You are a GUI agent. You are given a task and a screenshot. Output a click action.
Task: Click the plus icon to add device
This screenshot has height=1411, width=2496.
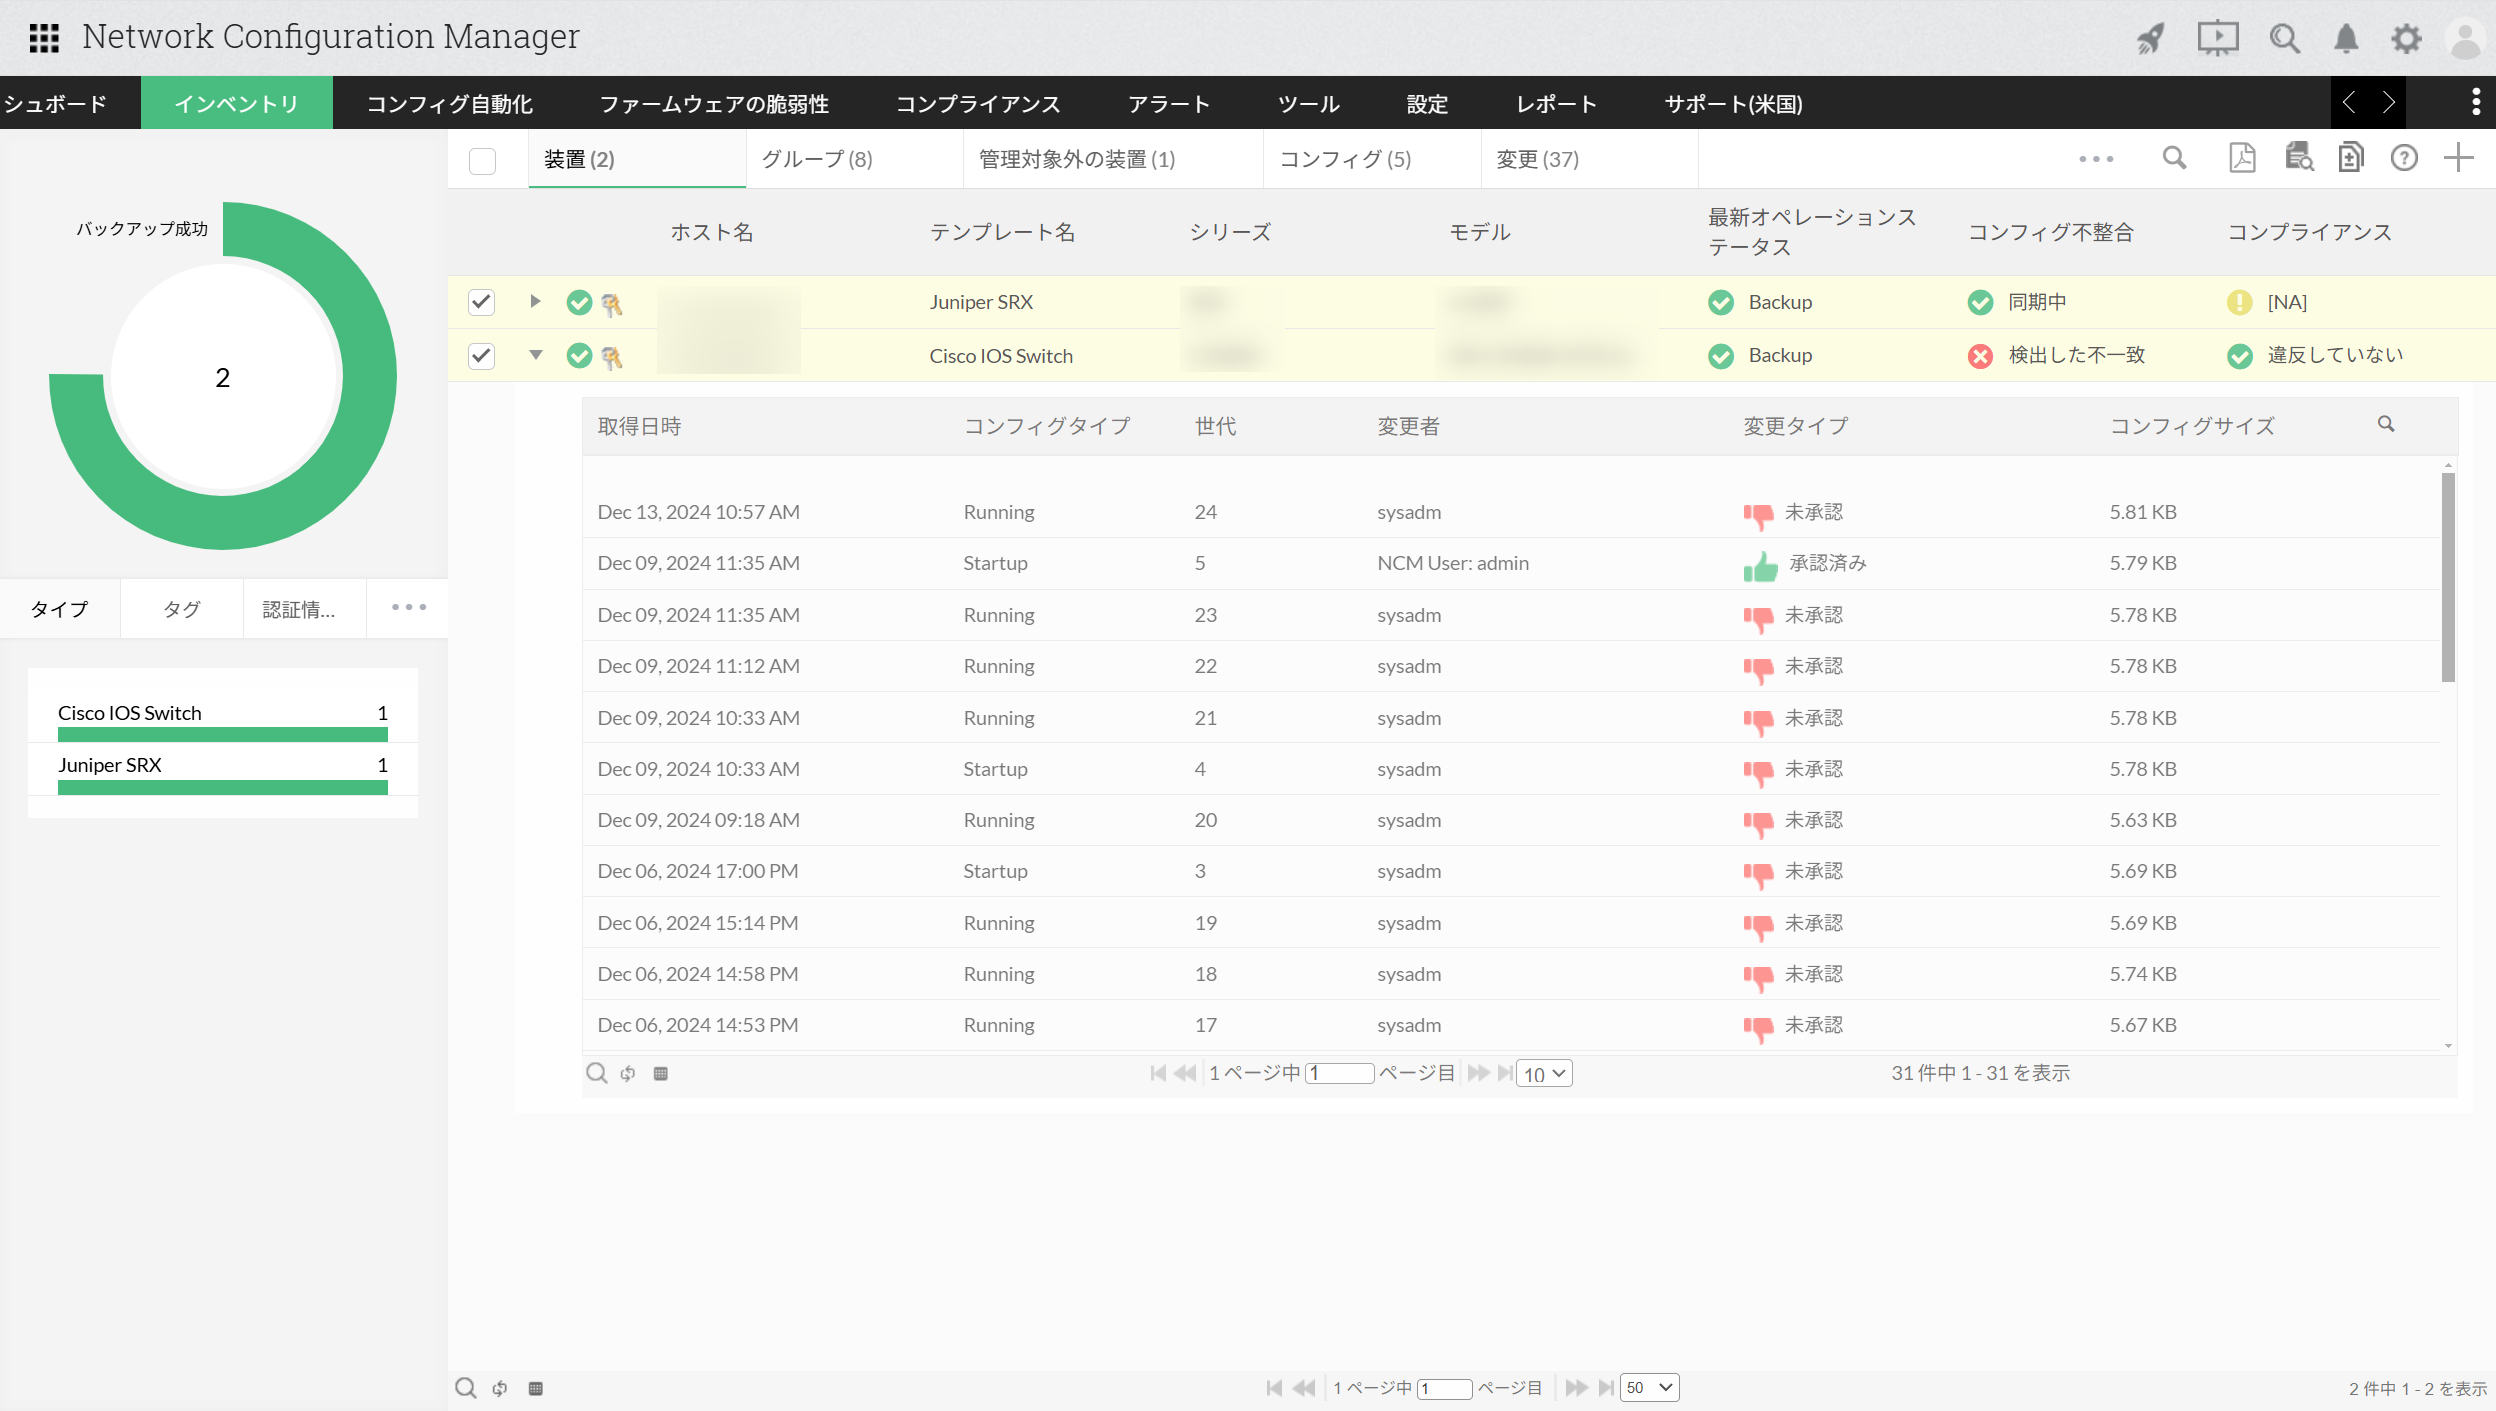(2458, 158)
